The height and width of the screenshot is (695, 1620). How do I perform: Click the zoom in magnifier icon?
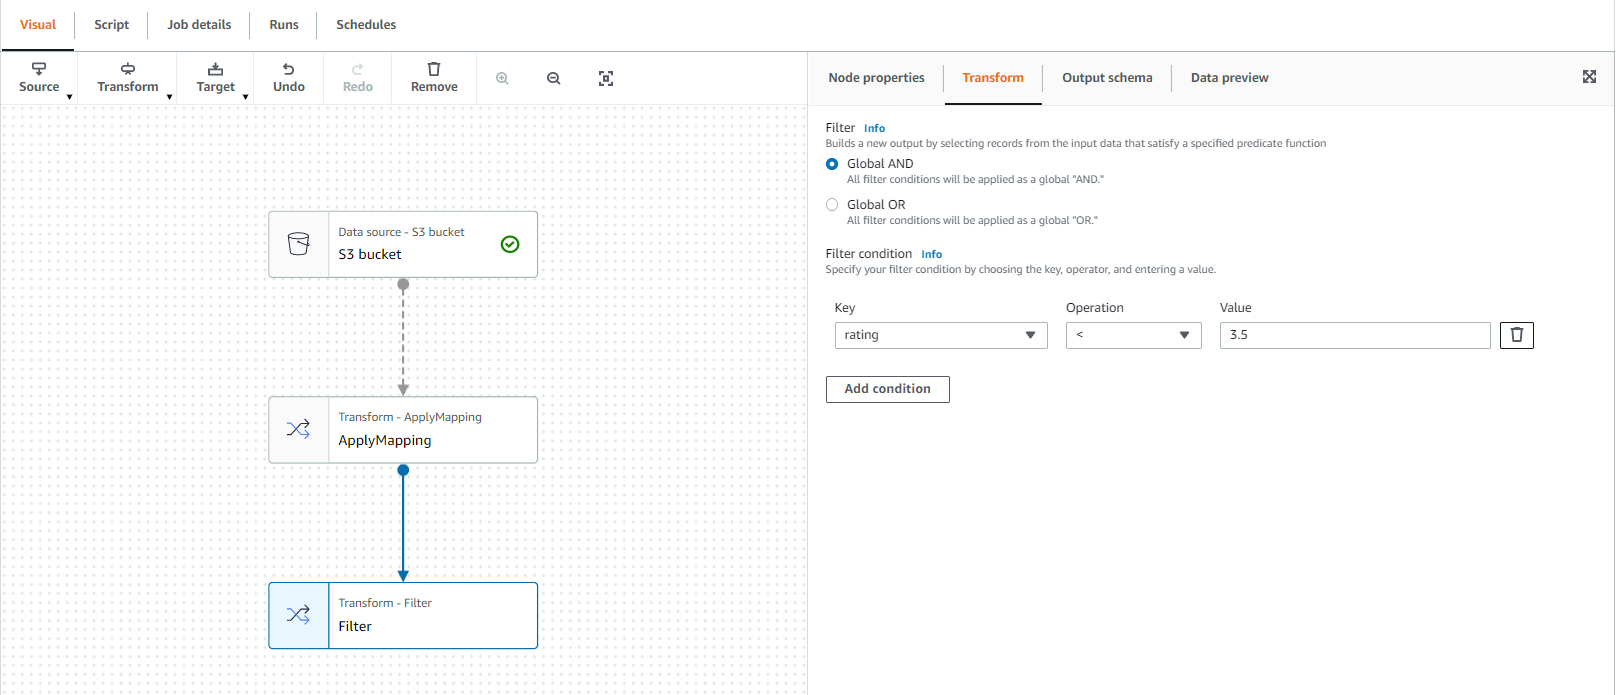pos(502,78)
